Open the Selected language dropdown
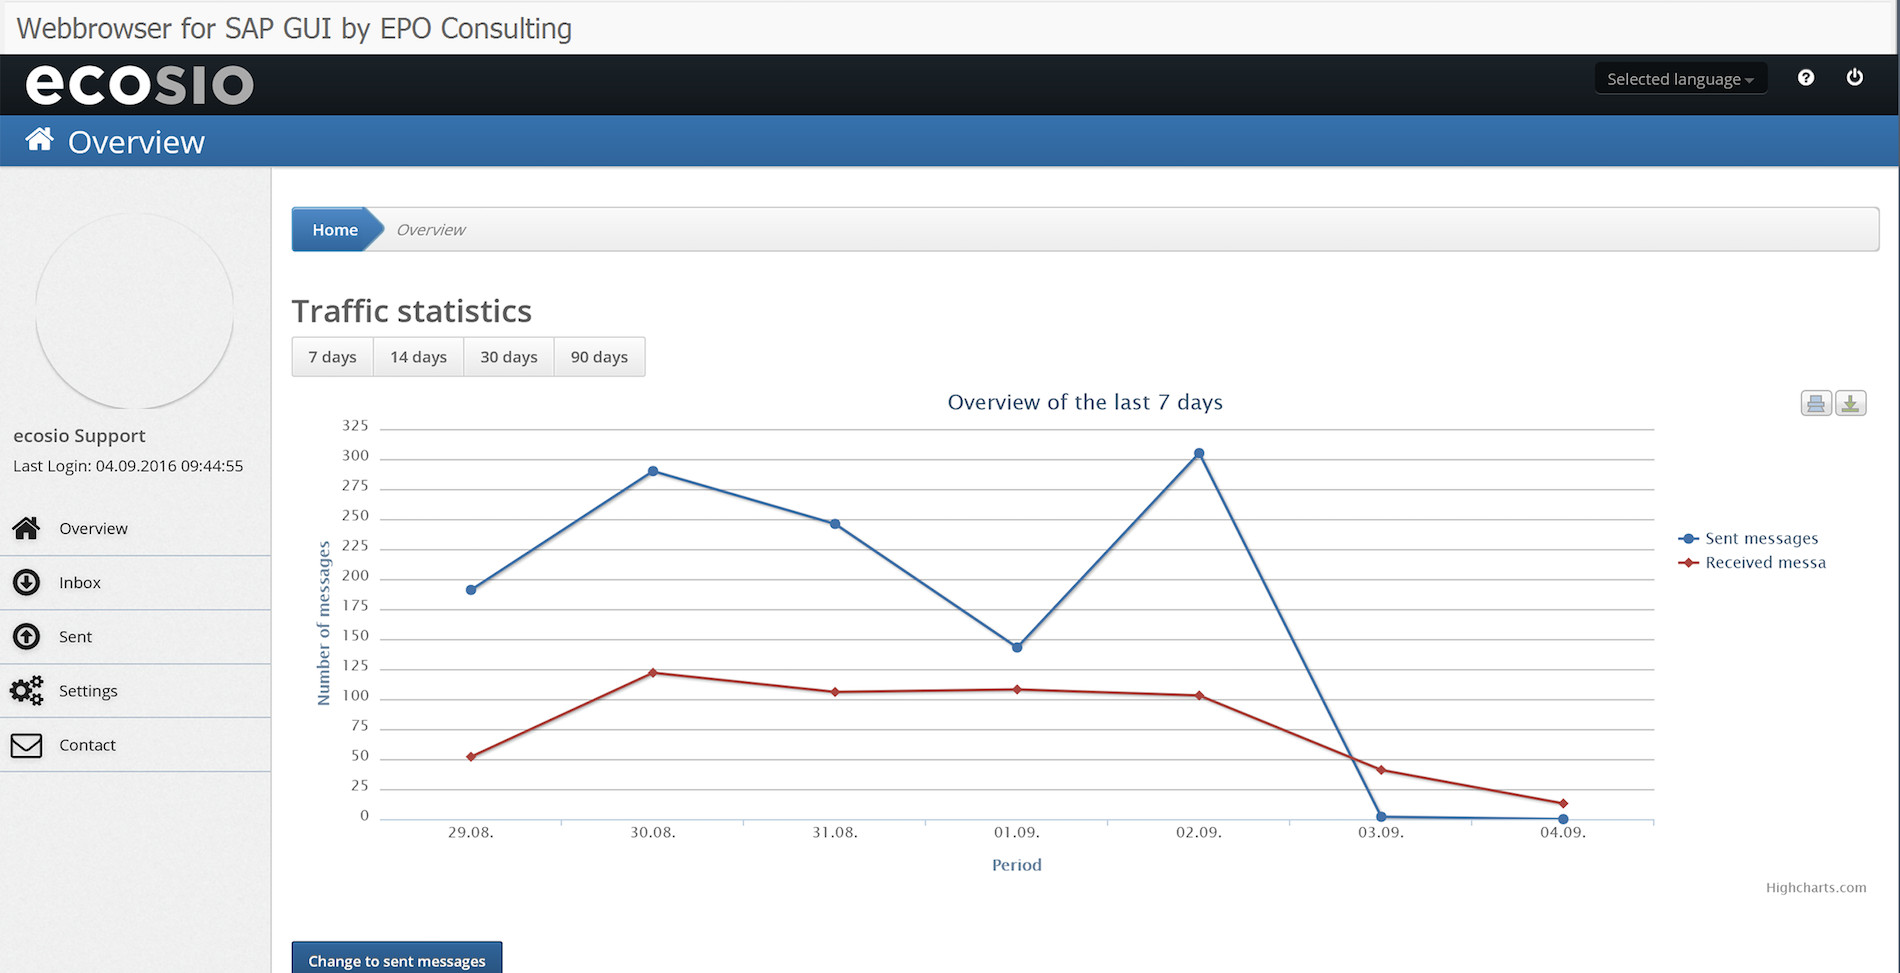Viewport: 1900px width, 973px height. pyautogui.click(x=1680, y=79)
